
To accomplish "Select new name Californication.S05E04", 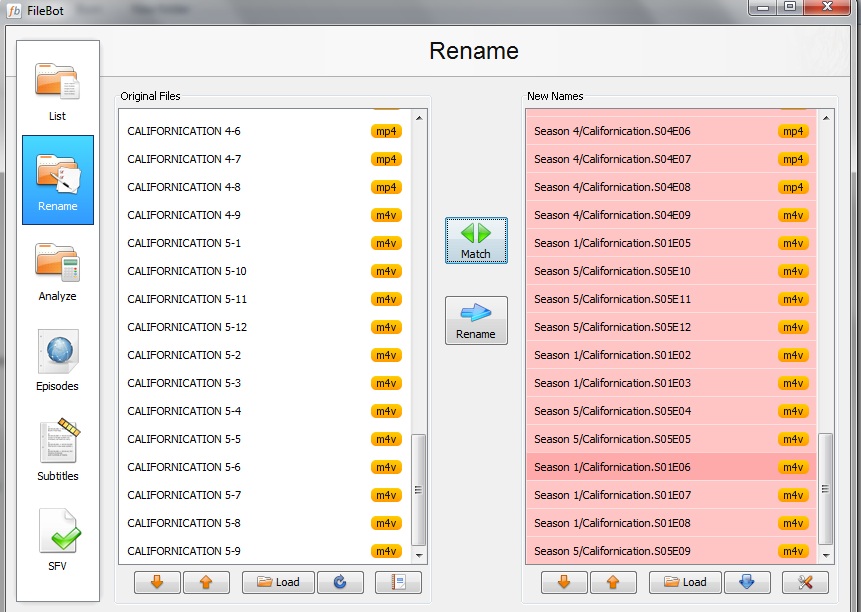I will coord(672,411).
